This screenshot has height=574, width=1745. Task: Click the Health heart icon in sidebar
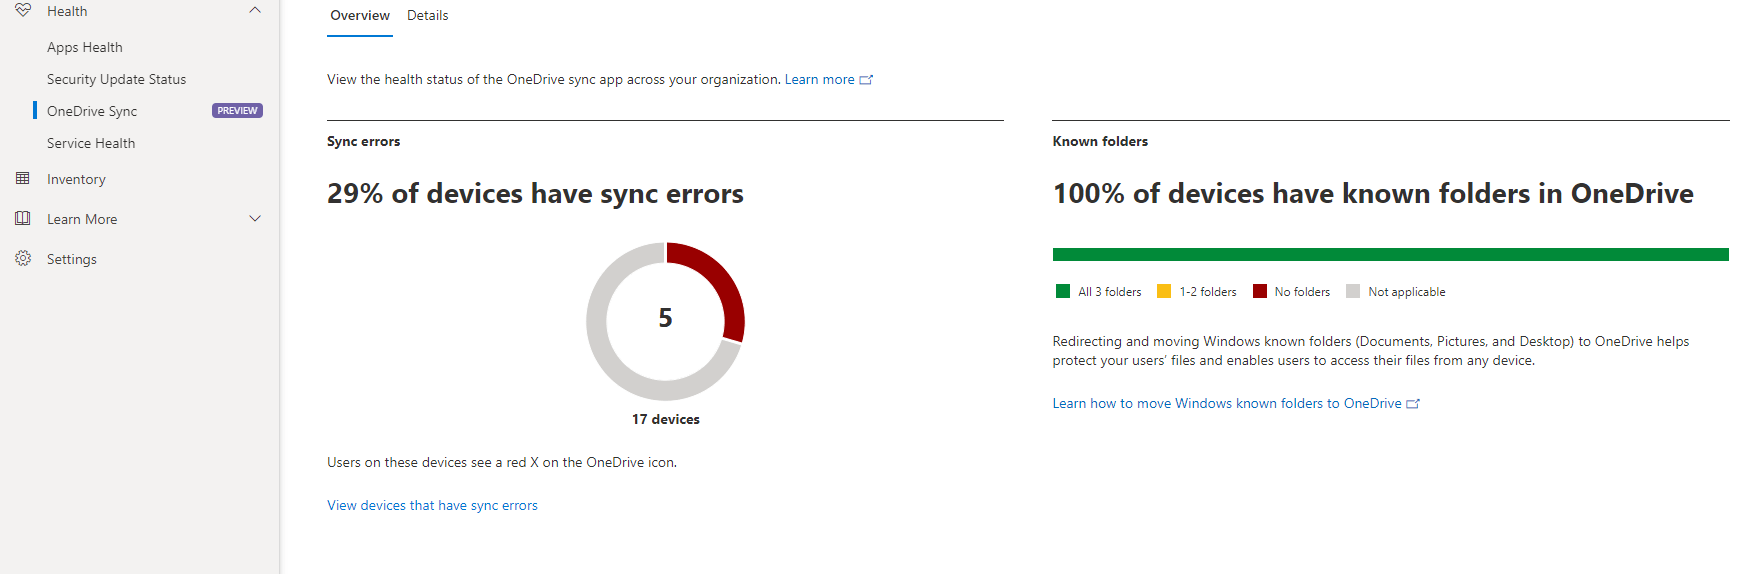(x=23, y=10)
